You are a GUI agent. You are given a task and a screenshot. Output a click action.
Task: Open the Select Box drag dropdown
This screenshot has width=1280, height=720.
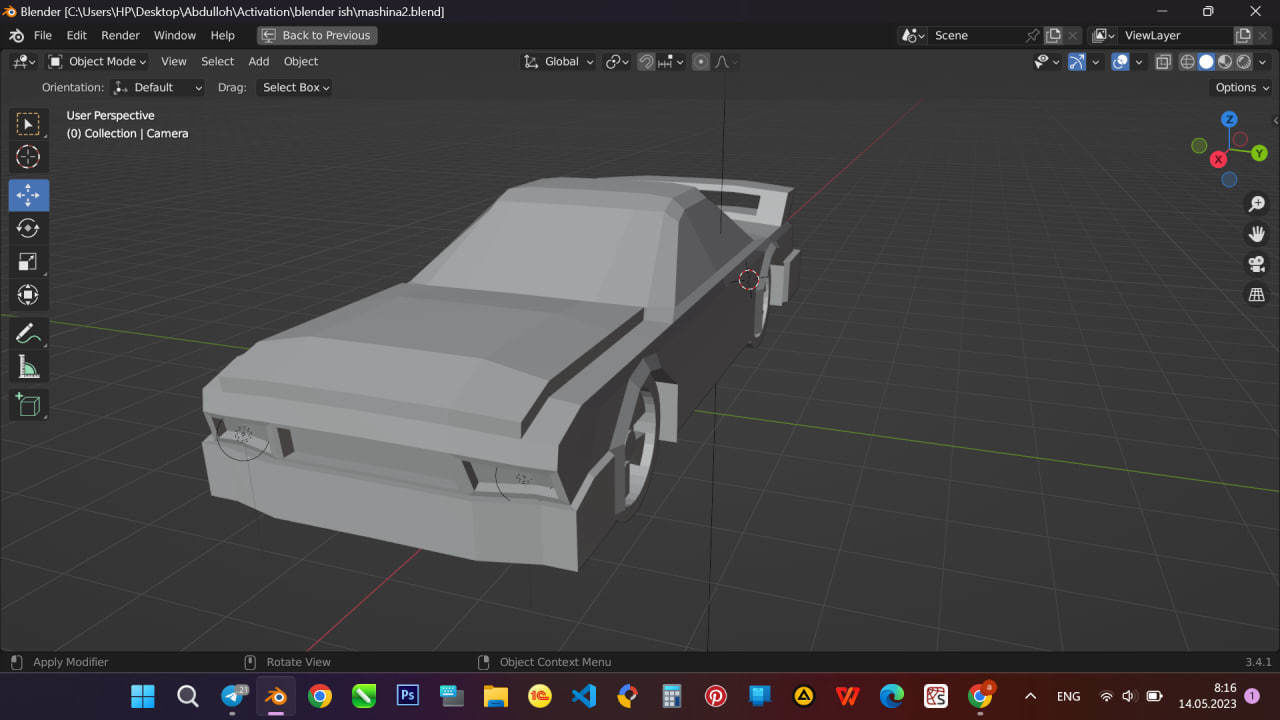(294, 87)
